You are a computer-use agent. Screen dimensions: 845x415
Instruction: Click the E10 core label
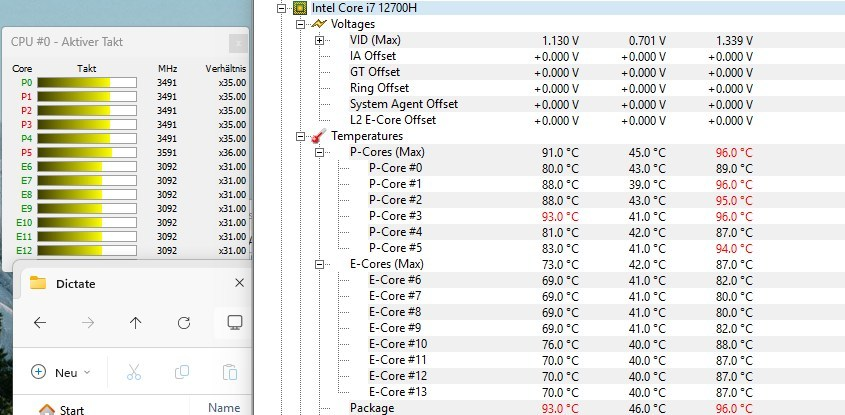click(24, 223)
